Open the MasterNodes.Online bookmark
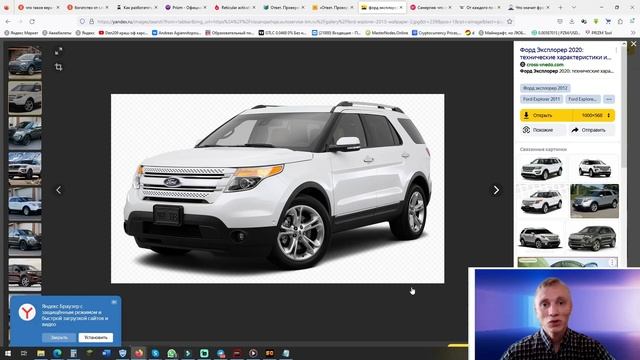The image size is (640, 360). (x=387, y=33)
